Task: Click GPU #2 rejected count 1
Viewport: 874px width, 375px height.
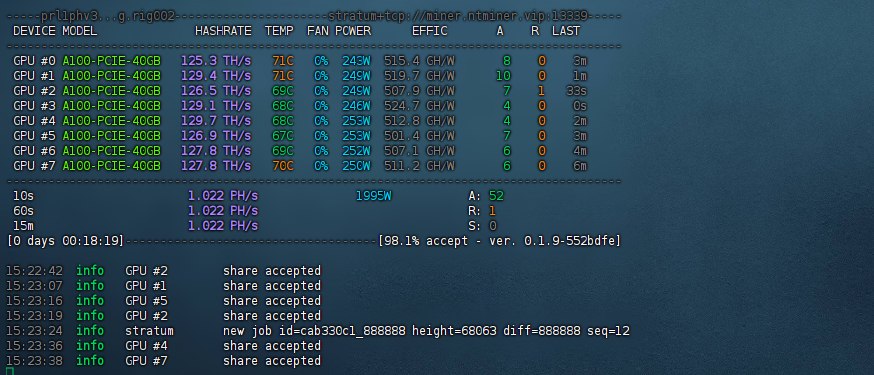Action: pyautogui.click(x=542, y=91)
